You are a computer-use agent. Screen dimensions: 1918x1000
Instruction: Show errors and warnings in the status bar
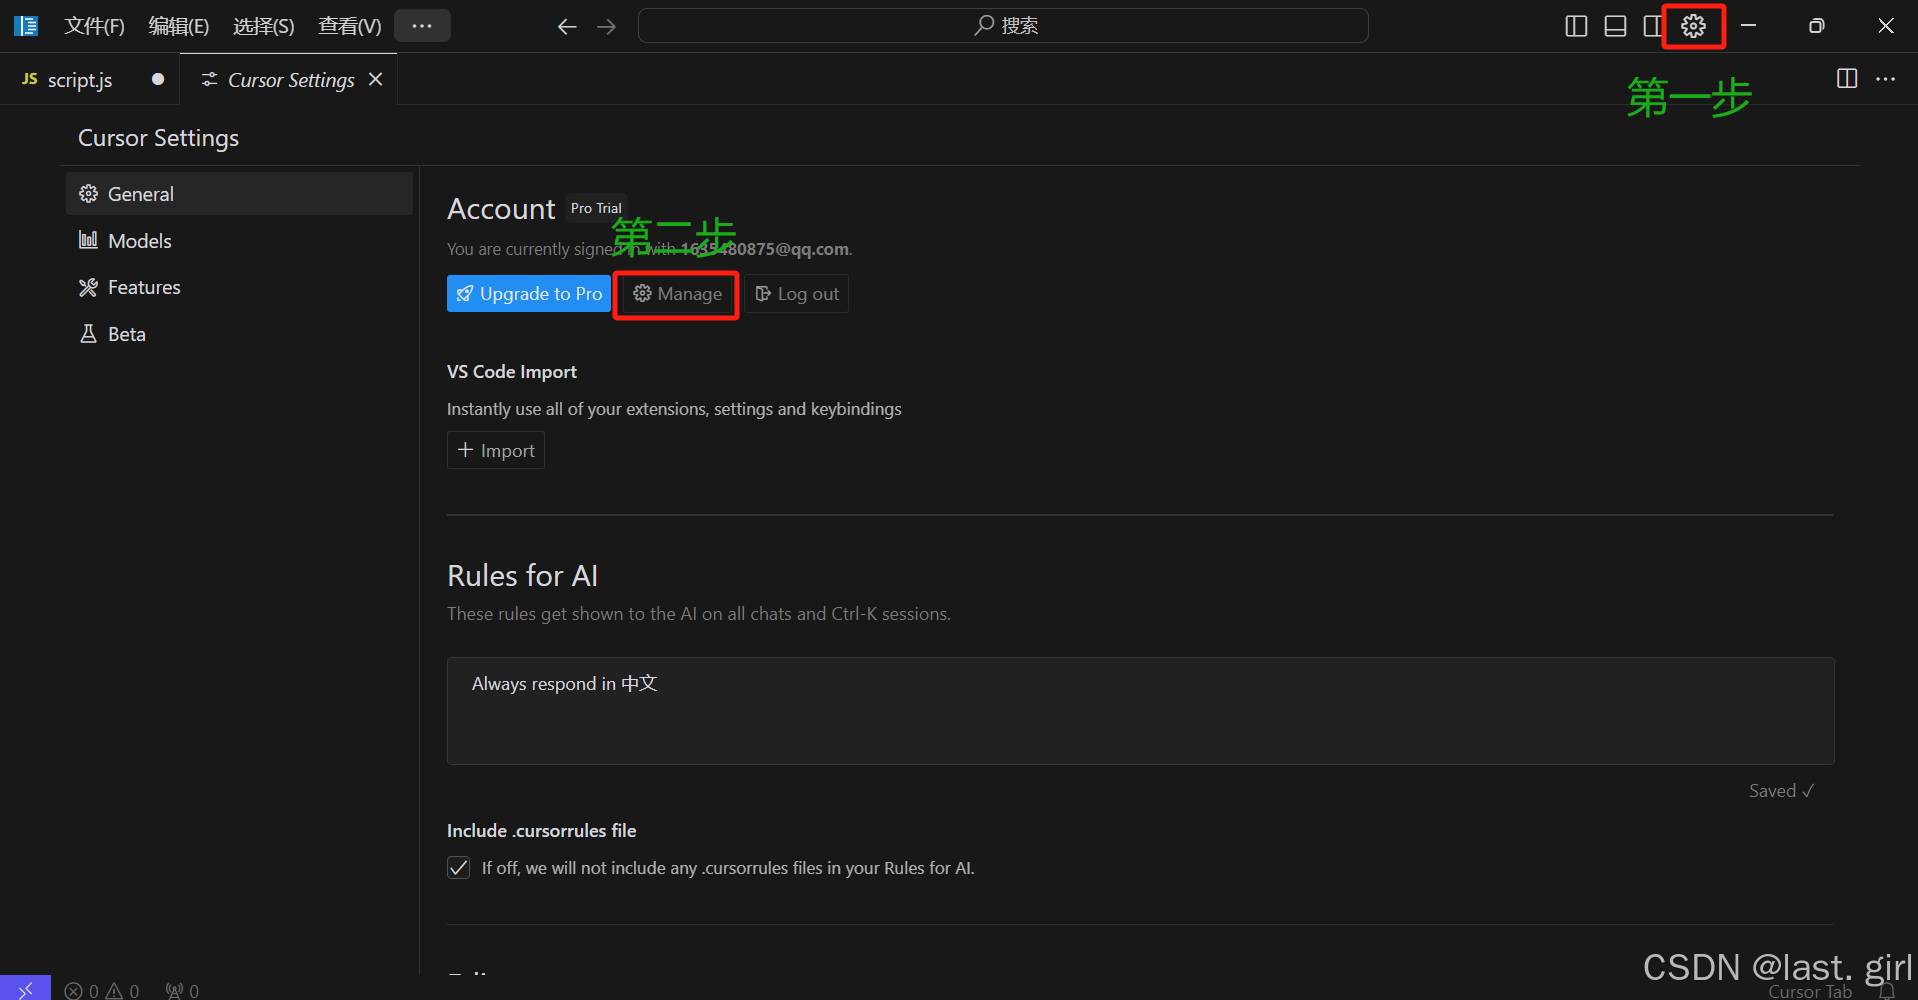click(102, 990)
